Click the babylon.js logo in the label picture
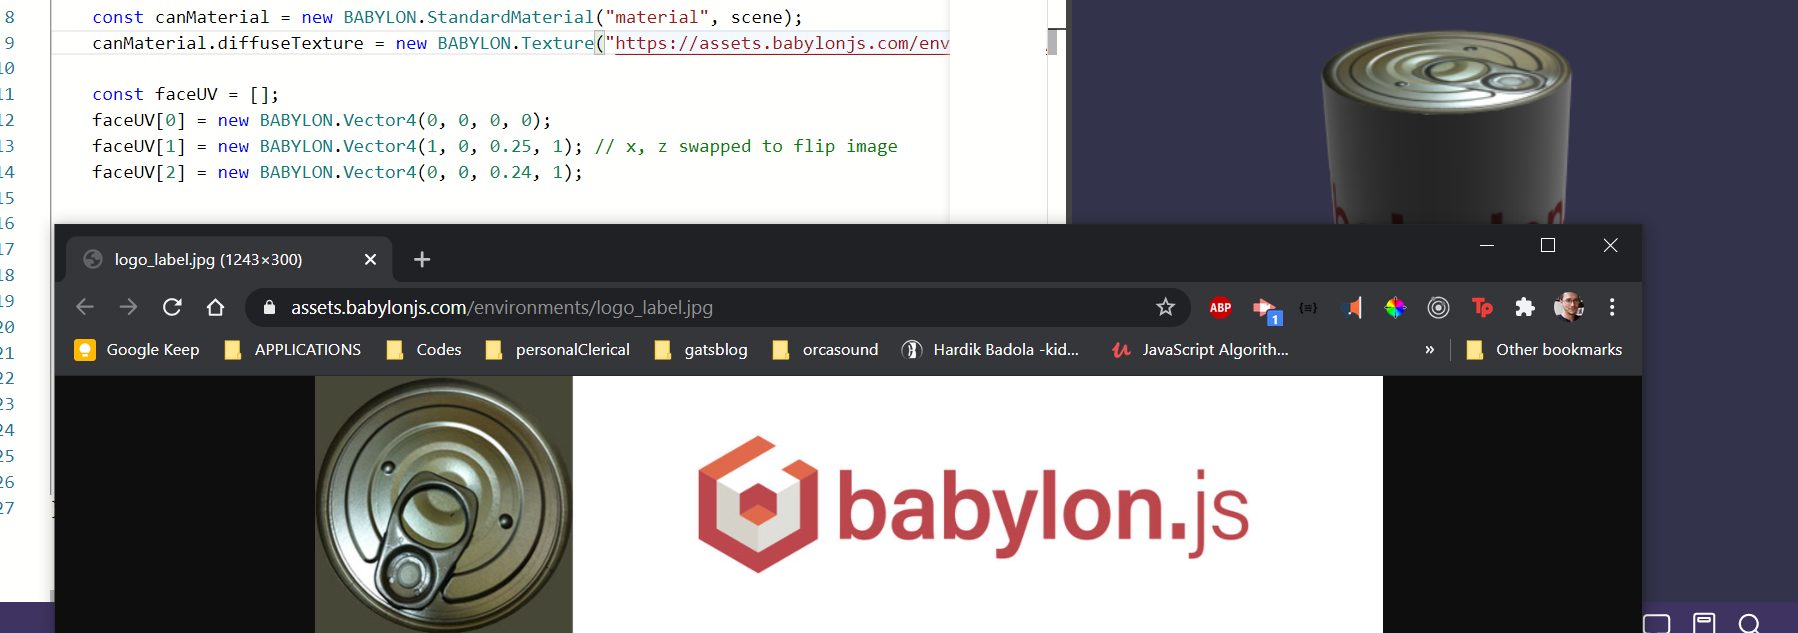 point(973,505)
